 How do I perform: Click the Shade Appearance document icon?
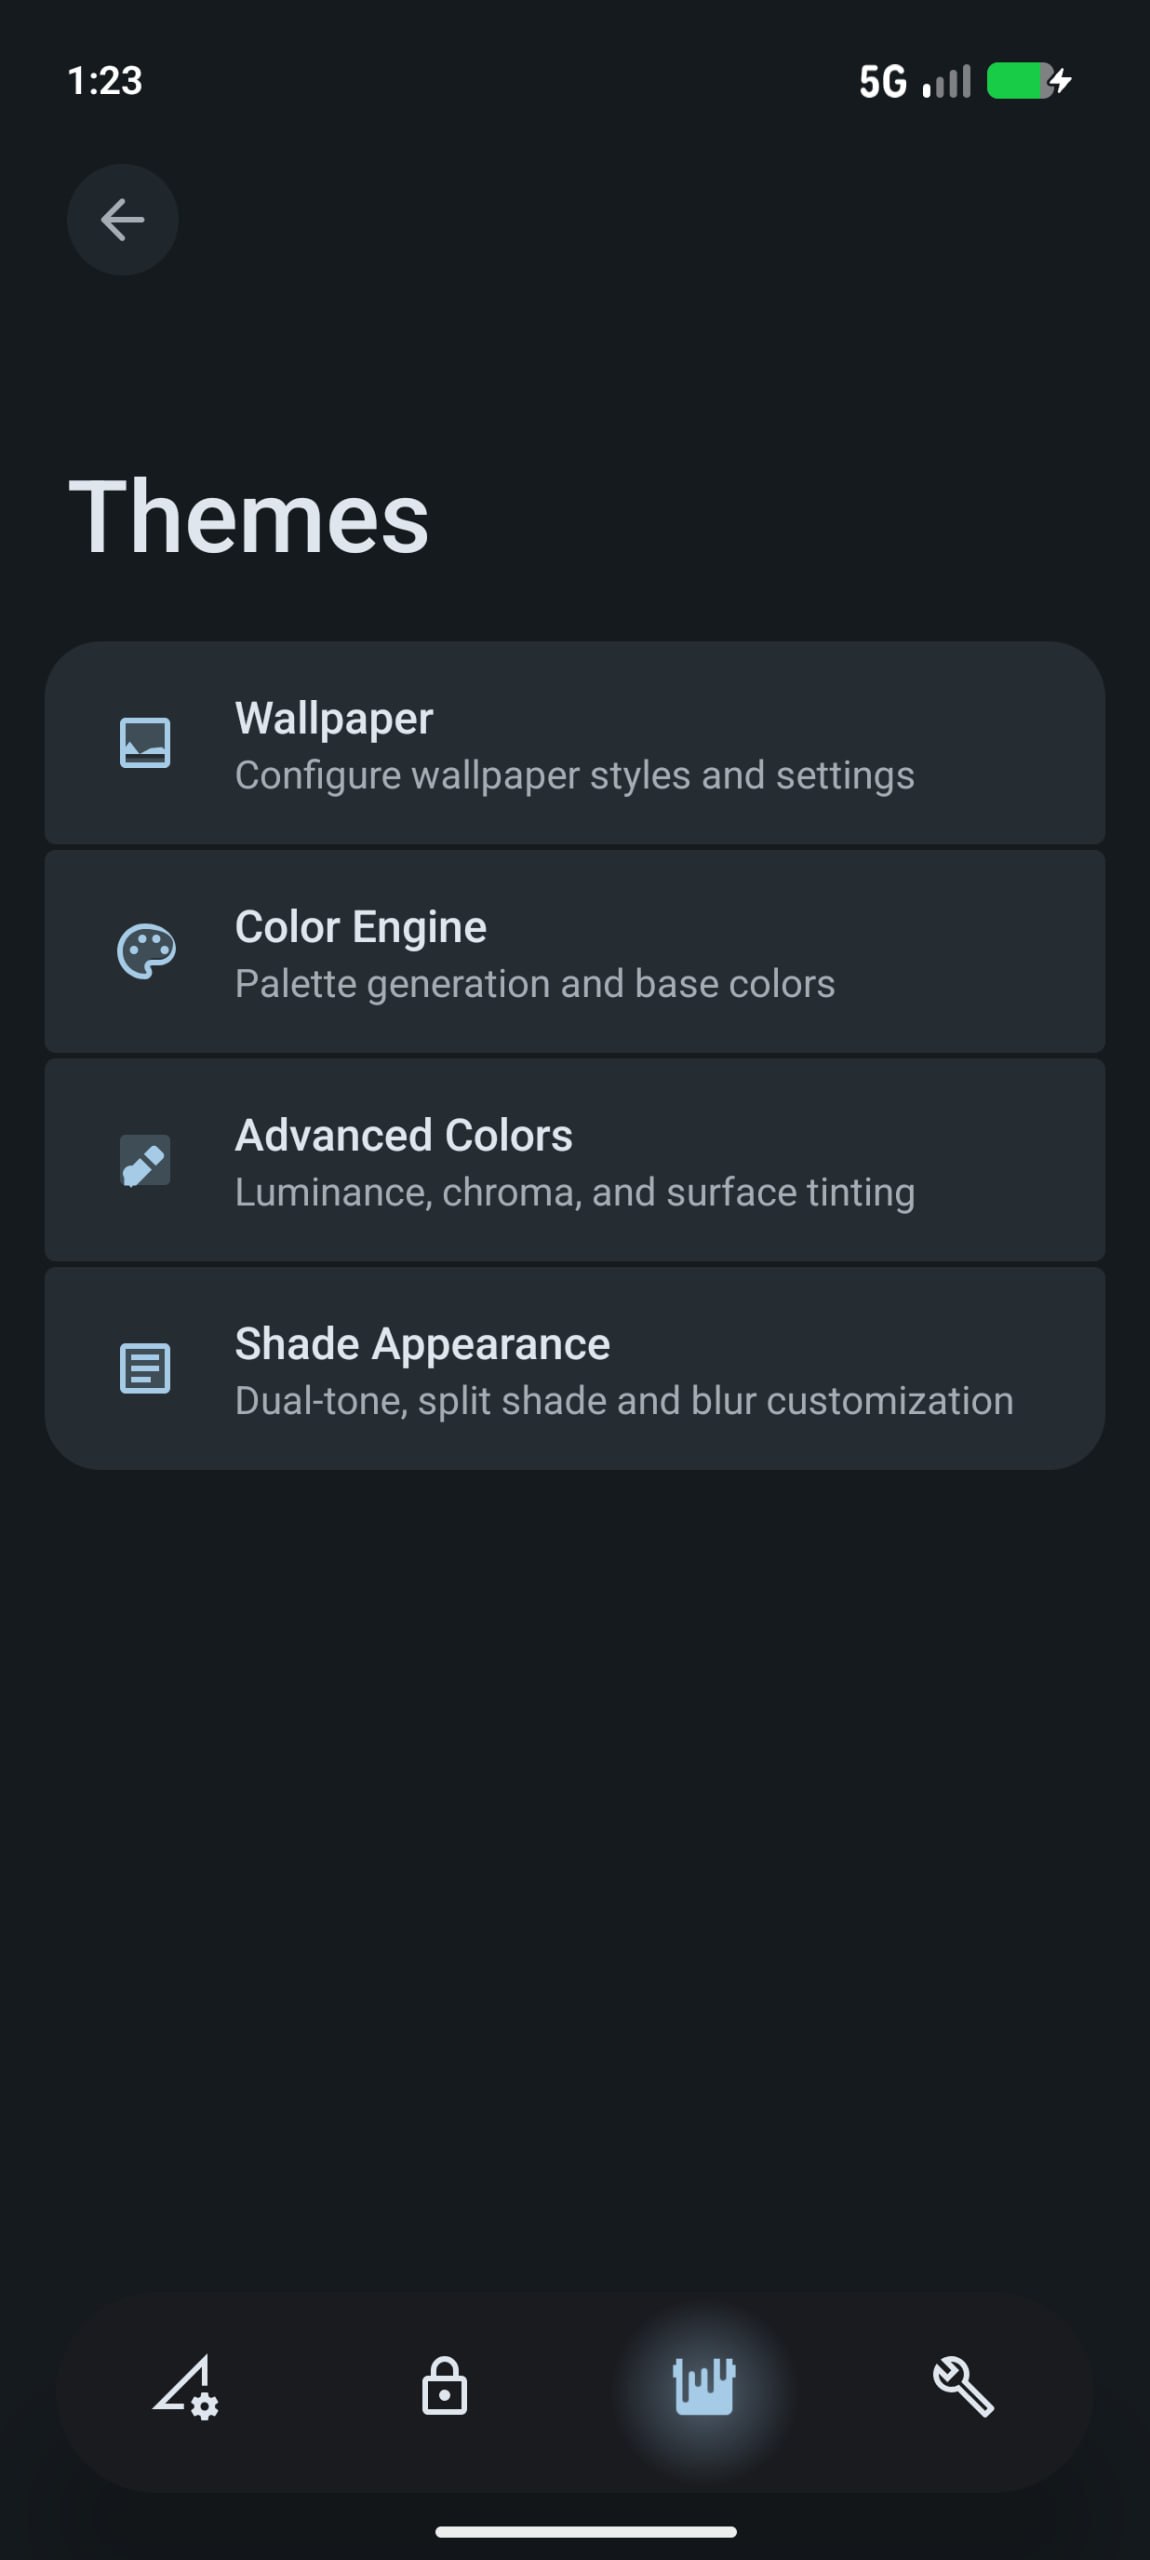pyautogui.click(x=145, y=1368)
